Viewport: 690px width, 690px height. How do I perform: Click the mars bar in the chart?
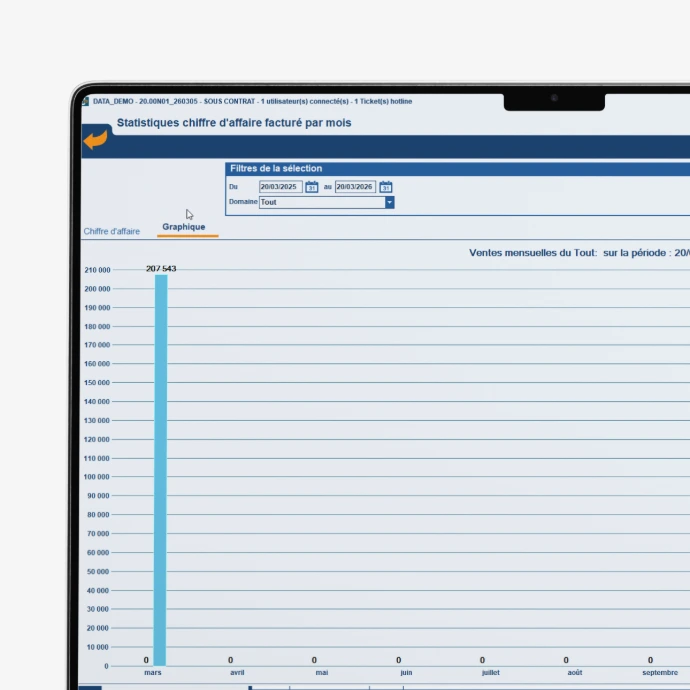tap(160, 470)
